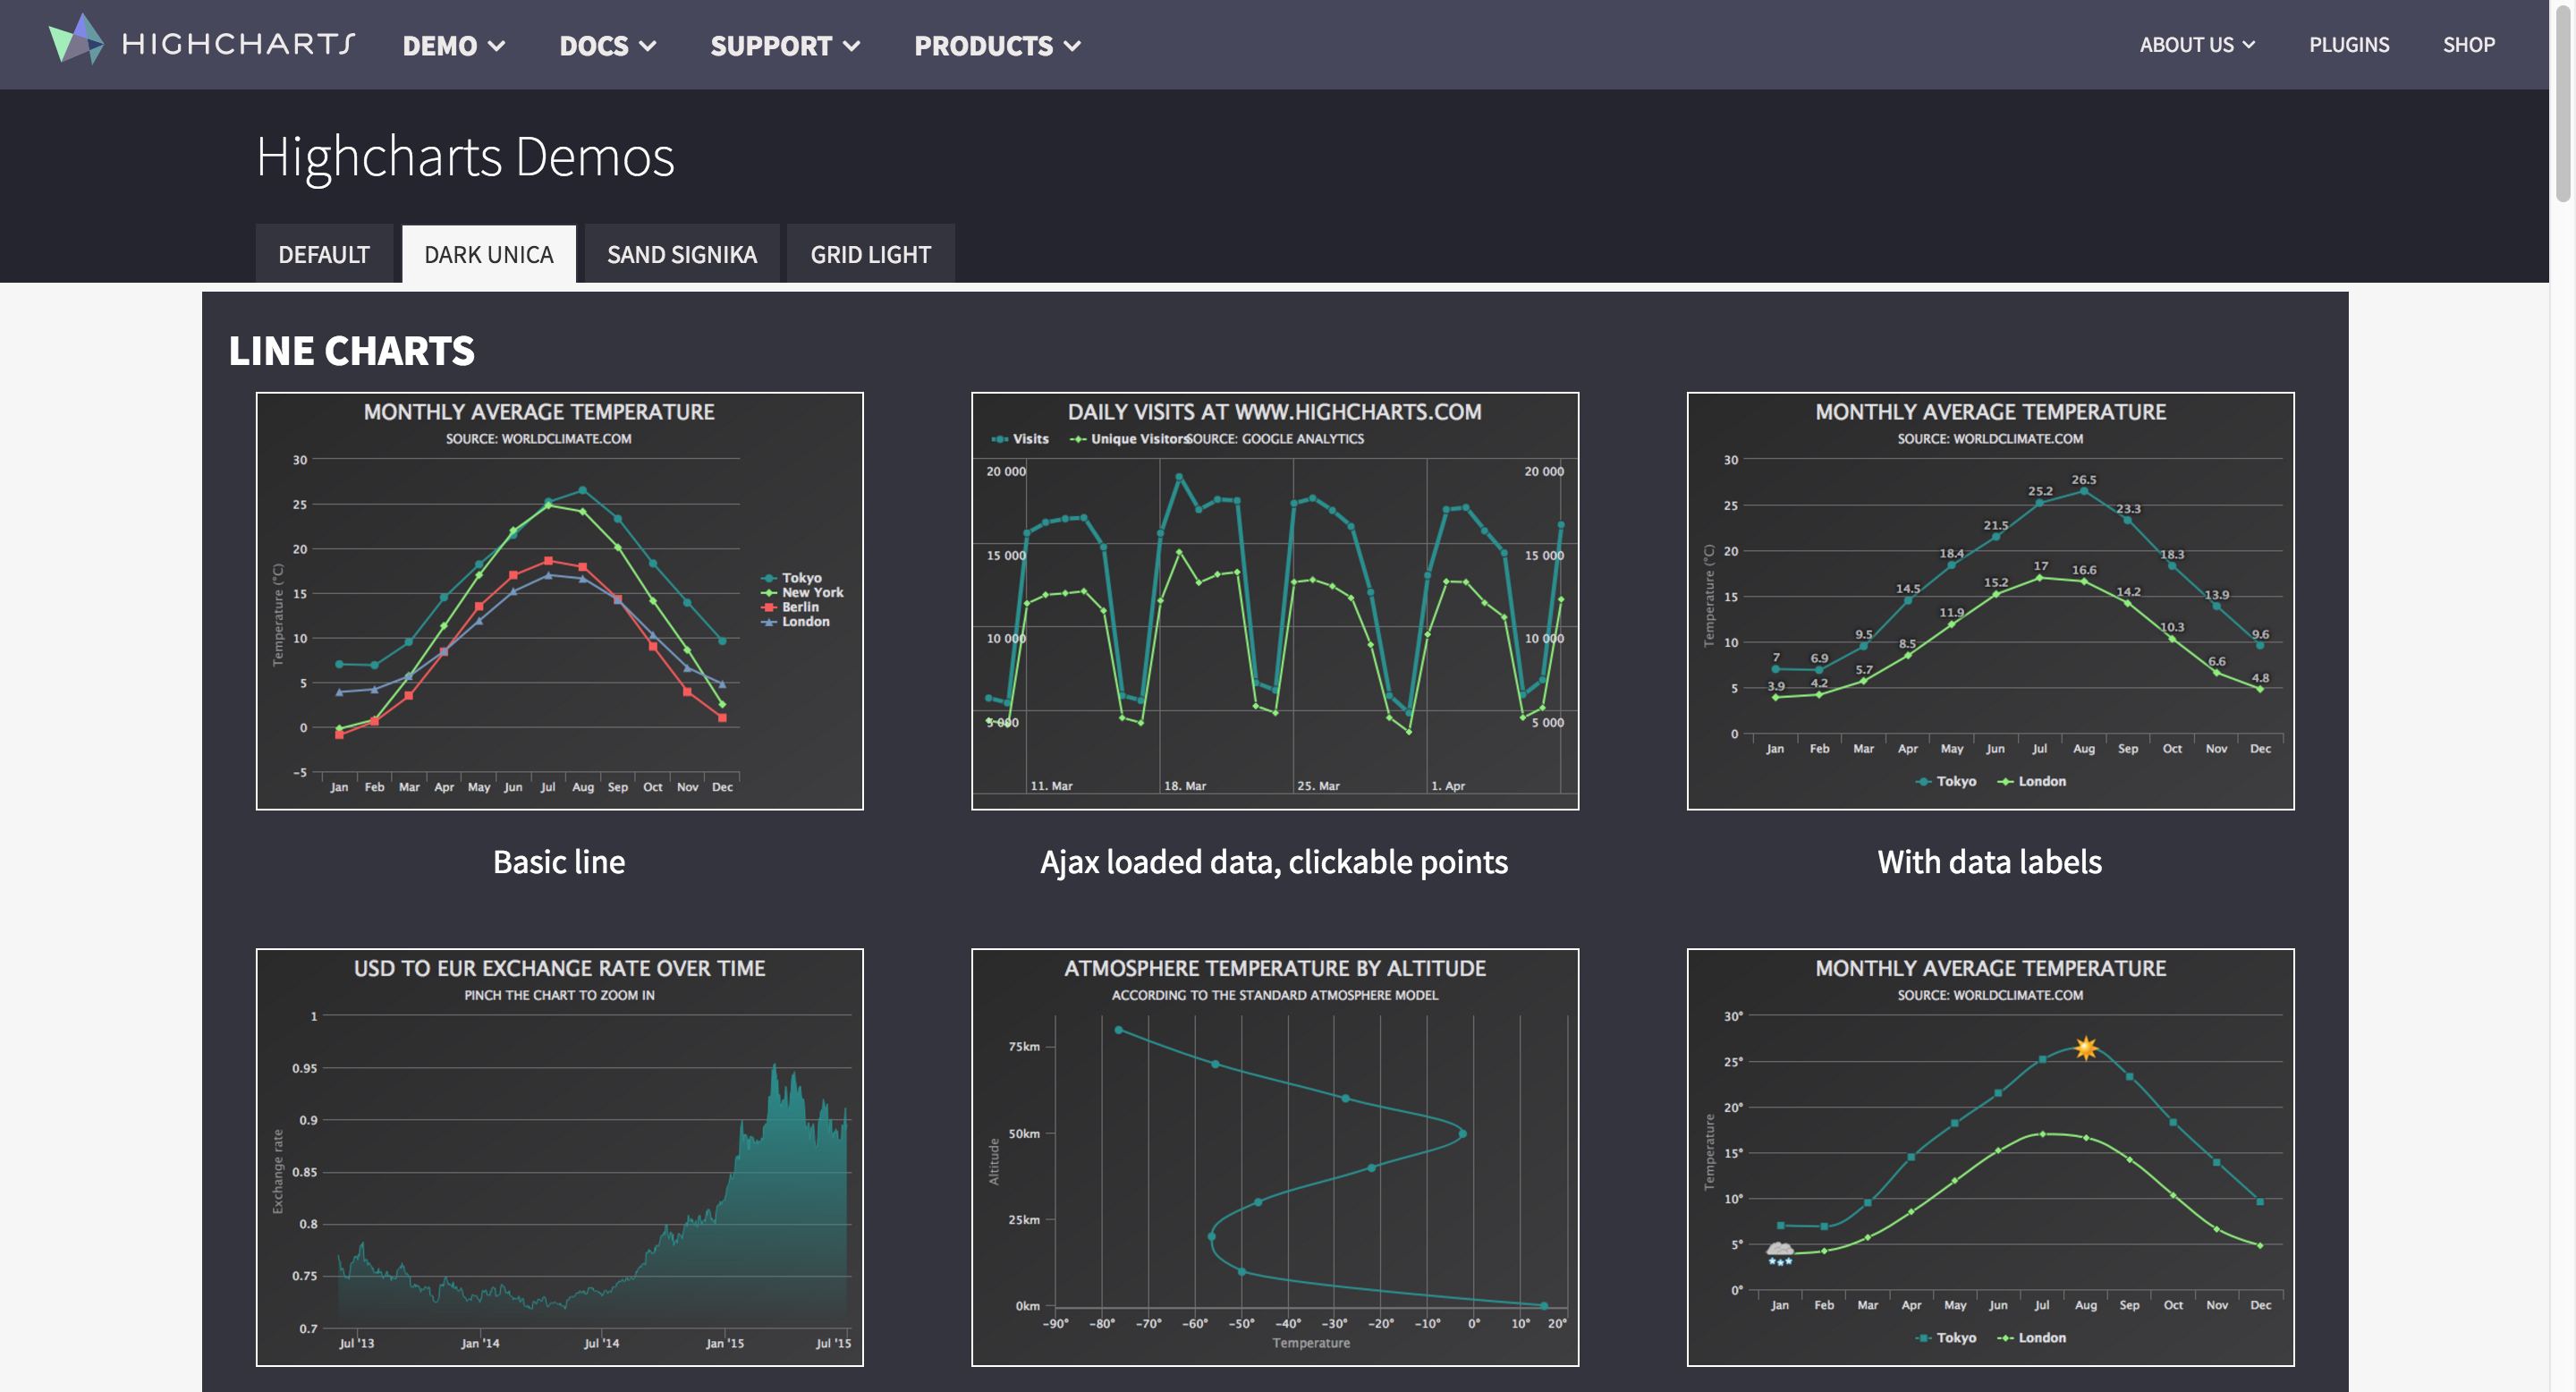Toggle Unique Visitors series legend item
Image resolution: width=2576 pixels, height=1392 pixels.
click(x=1128, y=439)
